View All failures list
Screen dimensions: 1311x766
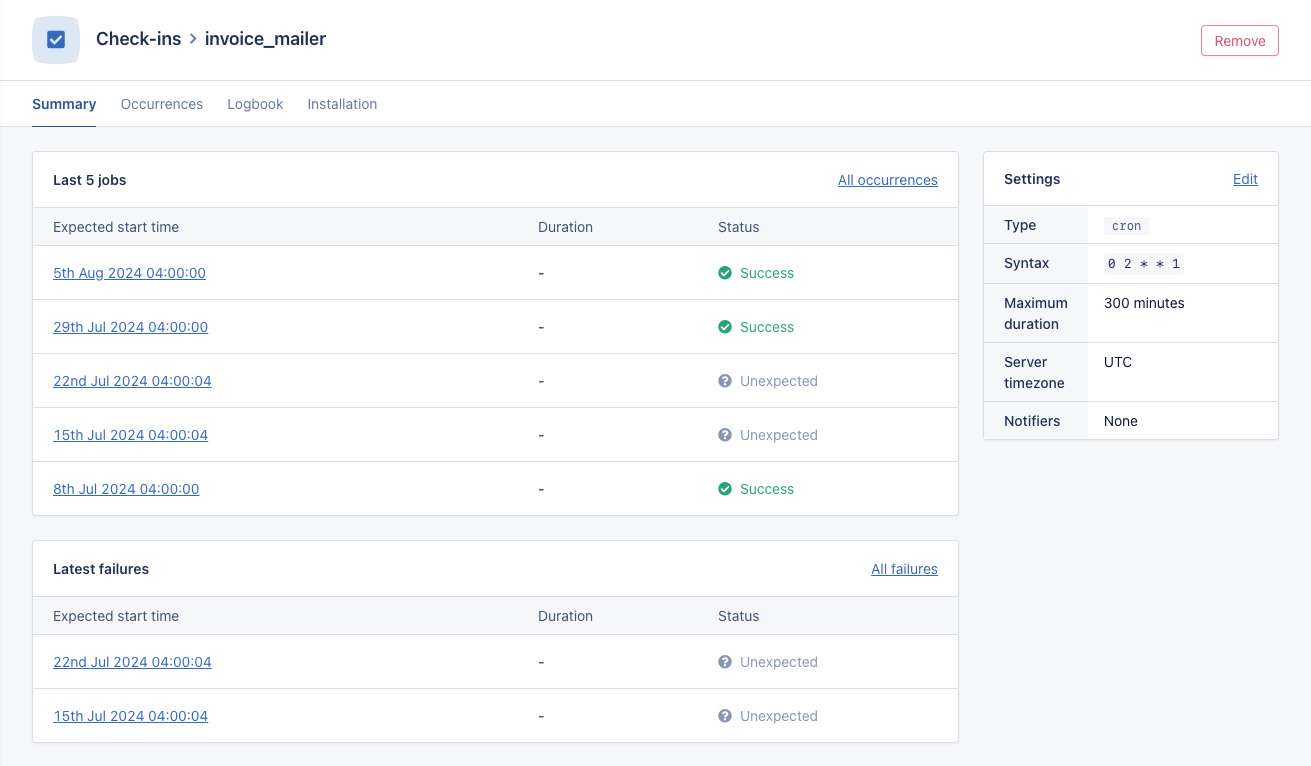point(904,569)
